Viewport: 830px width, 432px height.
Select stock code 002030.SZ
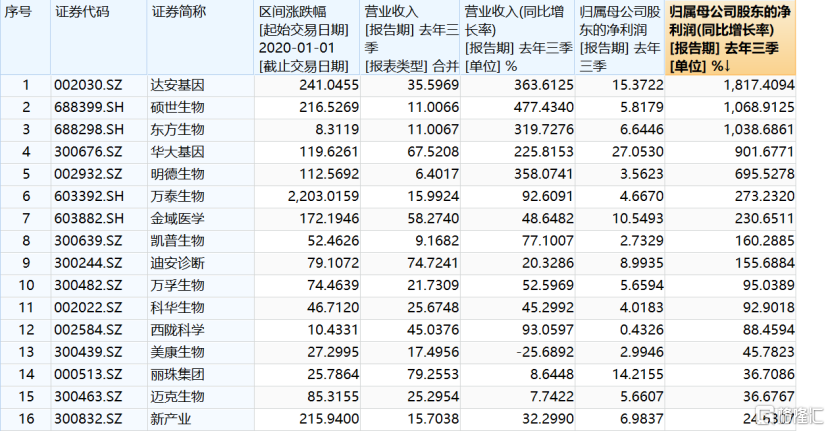coord(88,85)
